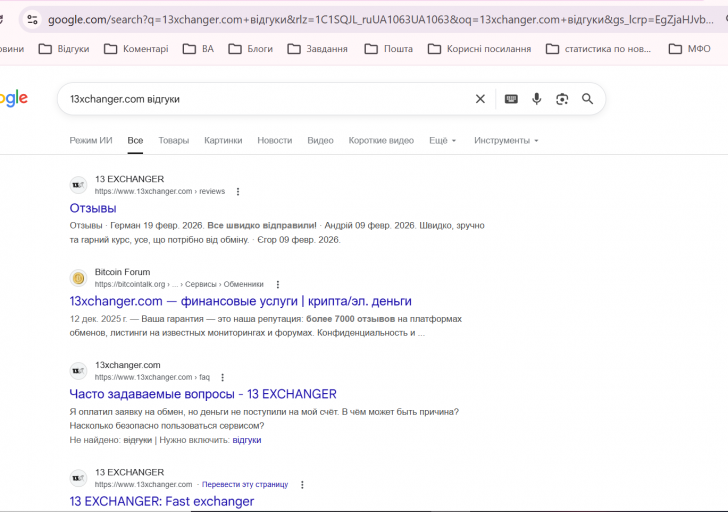728x512 pixels.
Task: Click the 13xchanger.com › faq URL text
Action: click(x=152, y=377)
